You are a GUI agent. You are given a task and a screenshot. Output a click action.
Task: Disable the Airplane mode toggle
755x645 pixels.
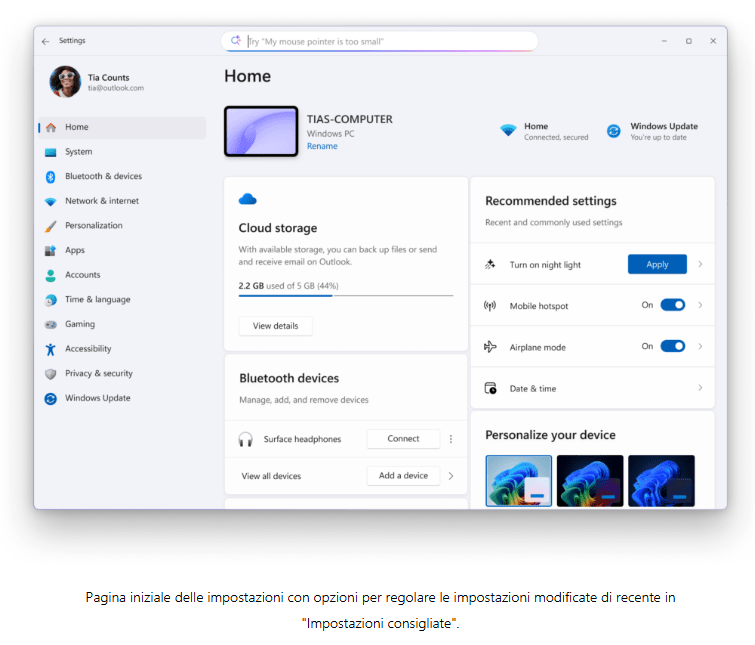coord(672,346)
